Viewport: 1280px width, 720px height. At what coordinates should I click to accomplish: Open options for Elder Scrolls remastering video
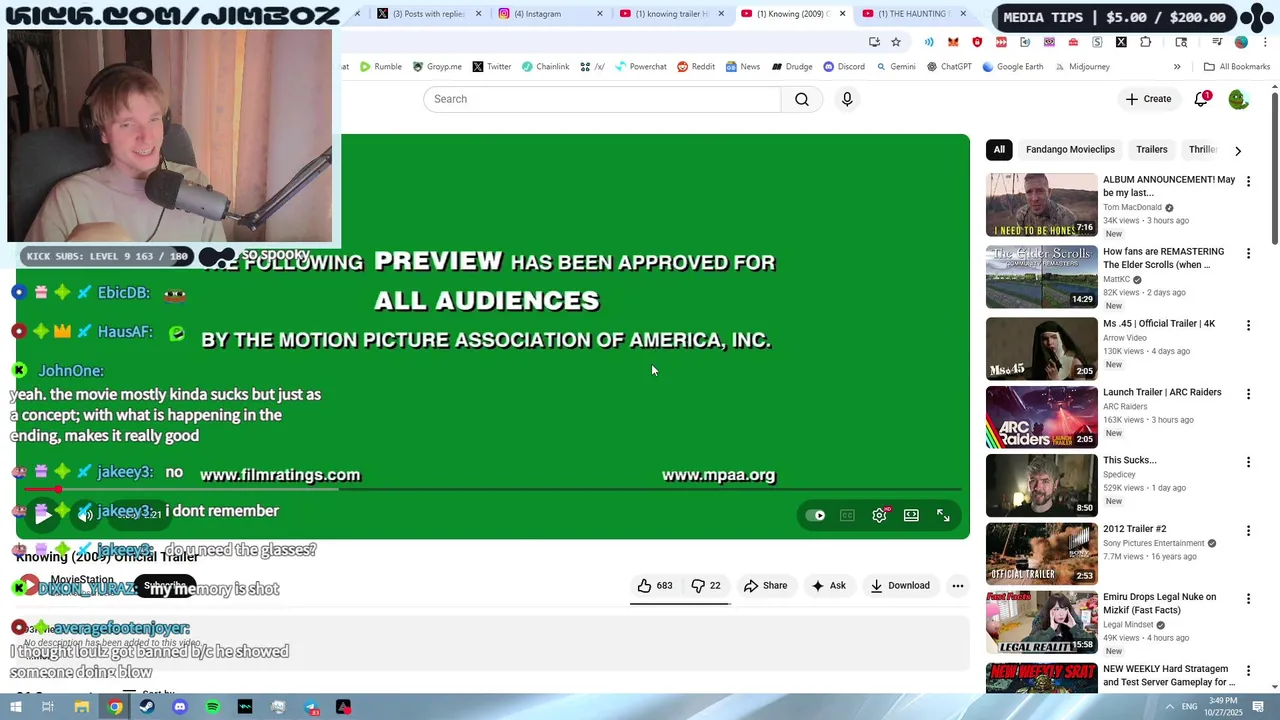(x=1248, y=254)
